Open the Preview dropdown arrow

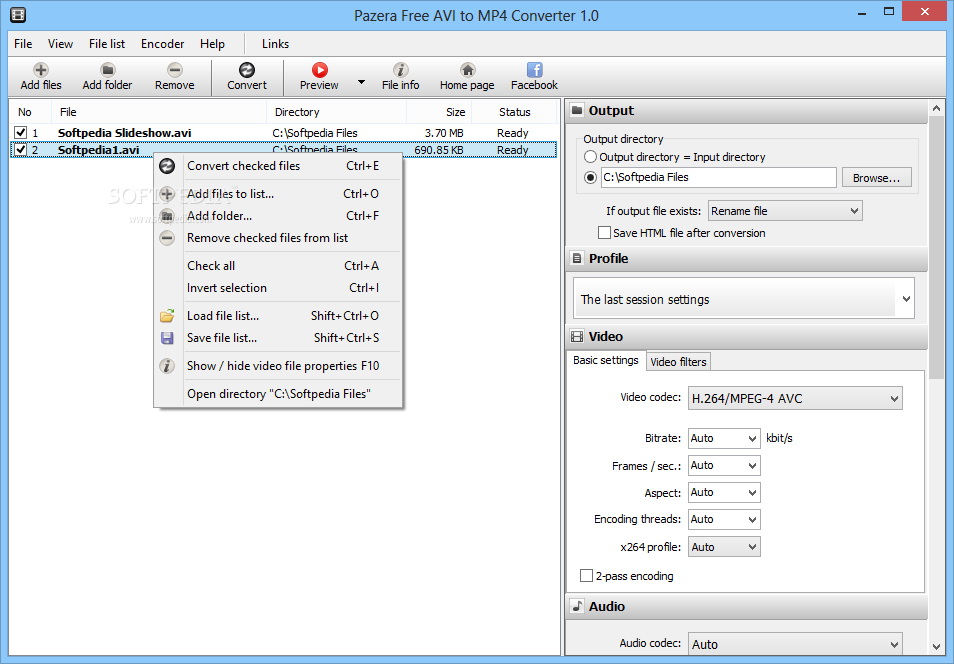point(361,82)
